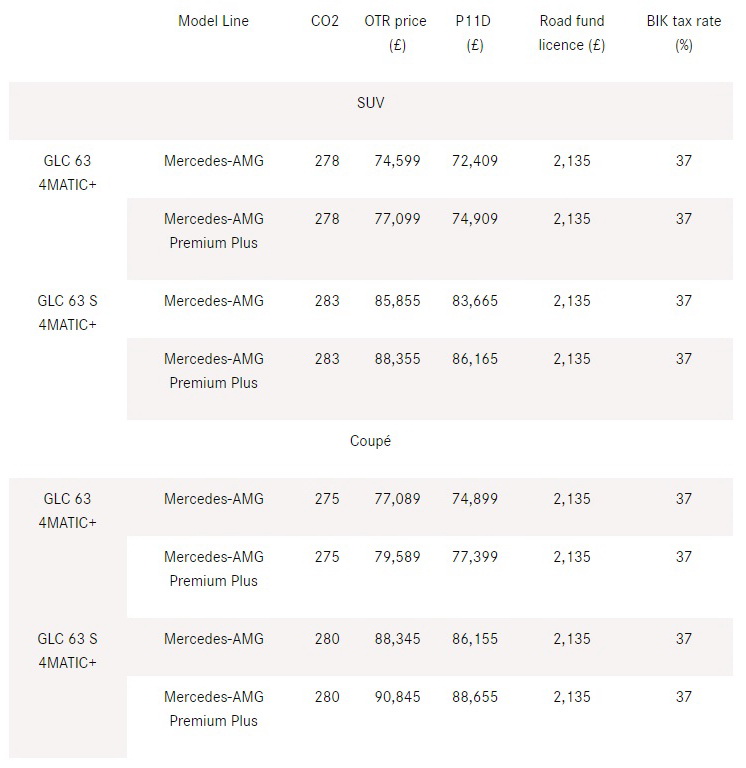746x768 pixels.
Task: Click the Coupé section heading
Action: [371, 441]
